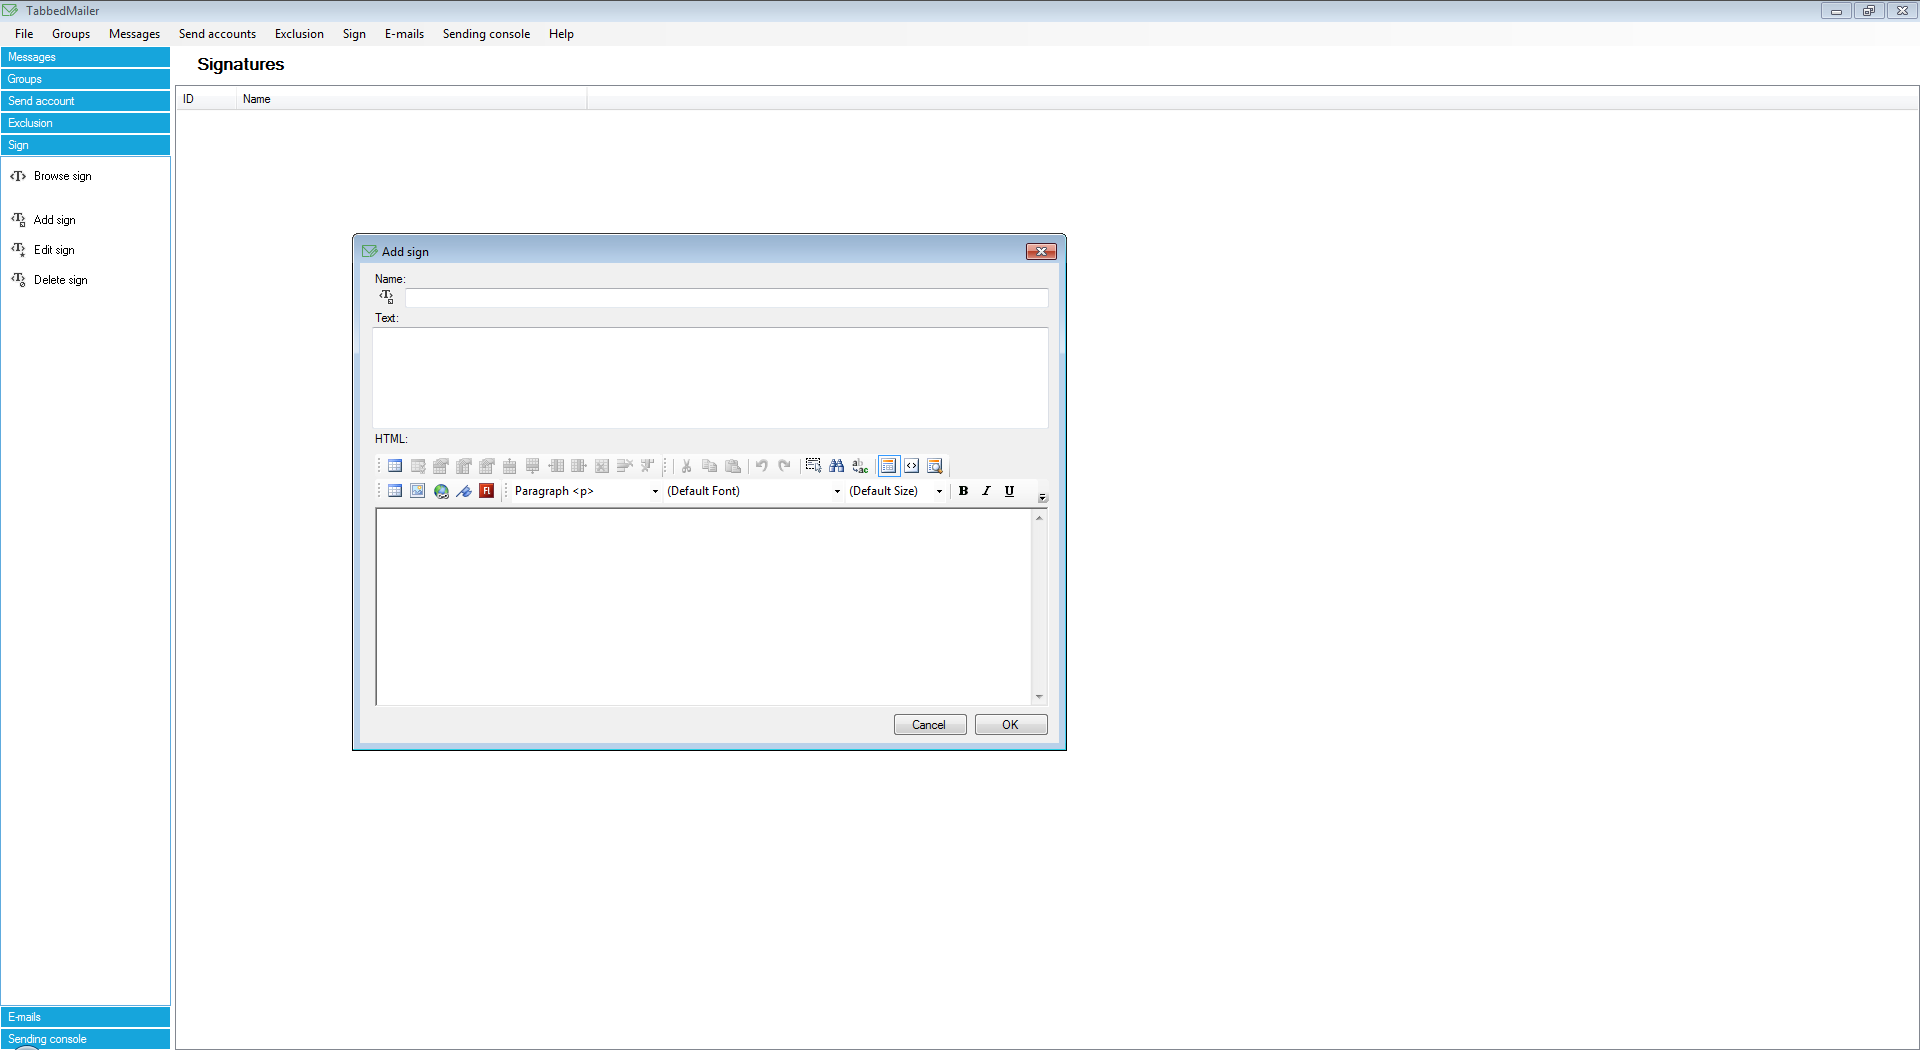Click the ID column header

pyautogui.click(x=207, y=99)
